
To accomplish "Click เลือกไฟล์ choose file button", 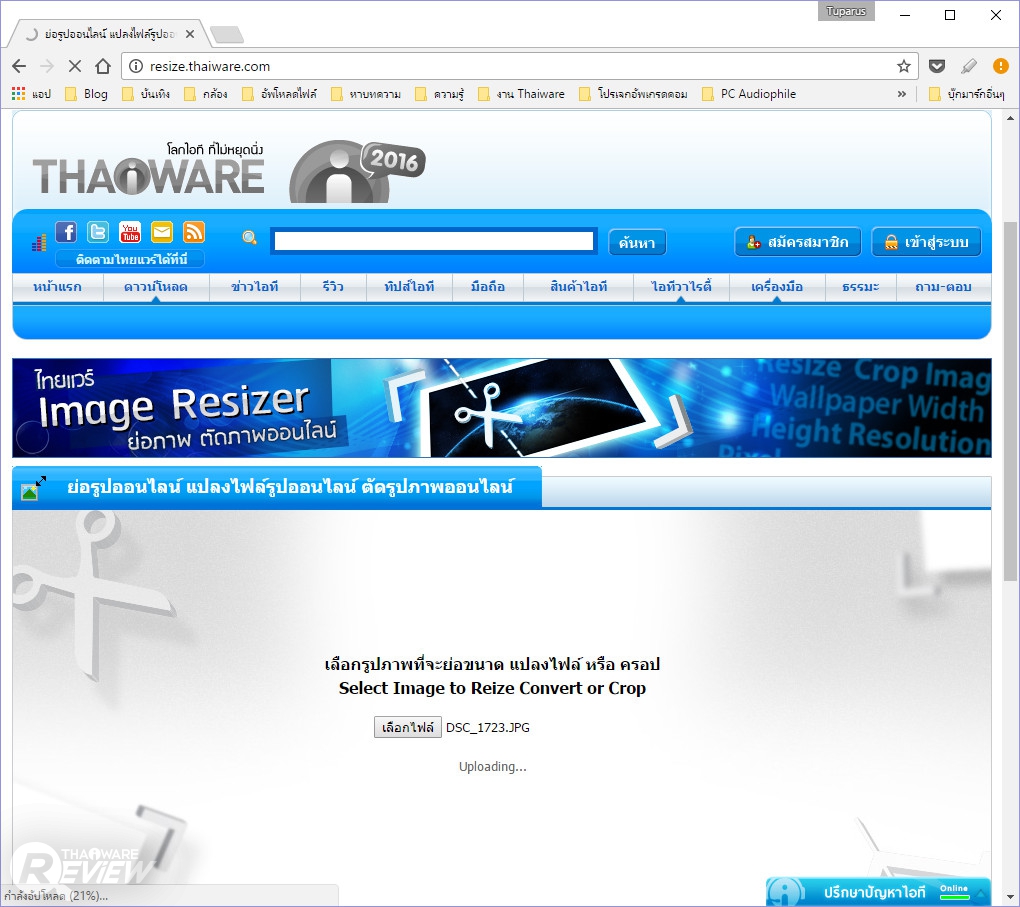I will point(408,727).
